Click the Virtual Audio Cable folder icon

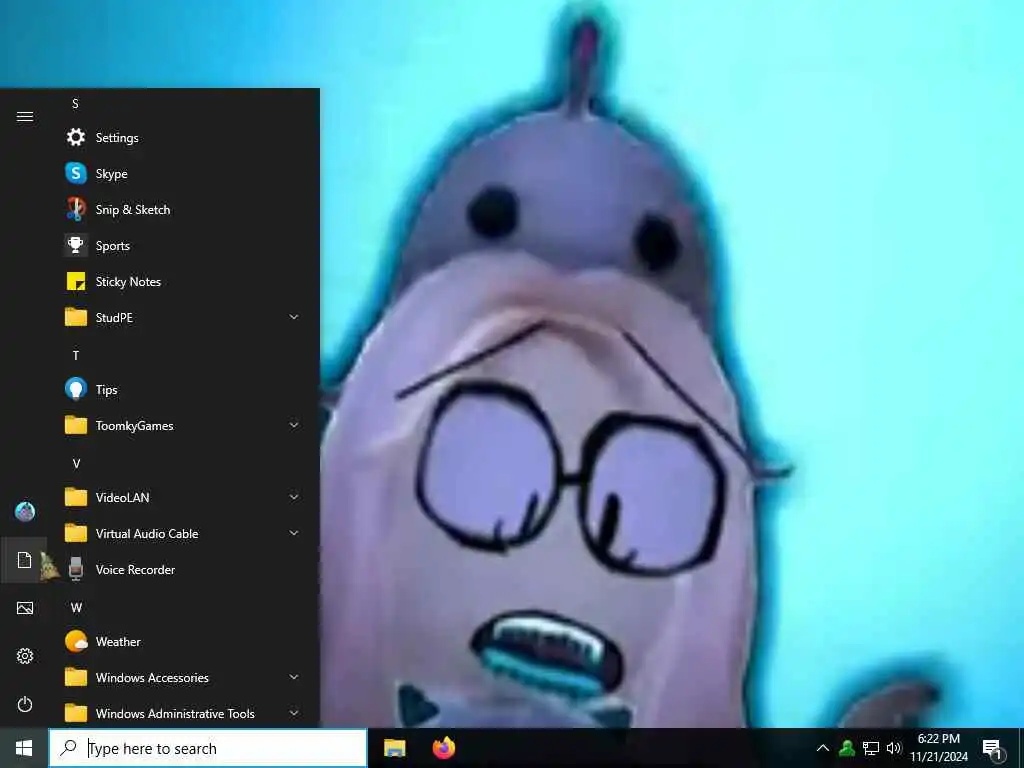[x=76, y=534]
